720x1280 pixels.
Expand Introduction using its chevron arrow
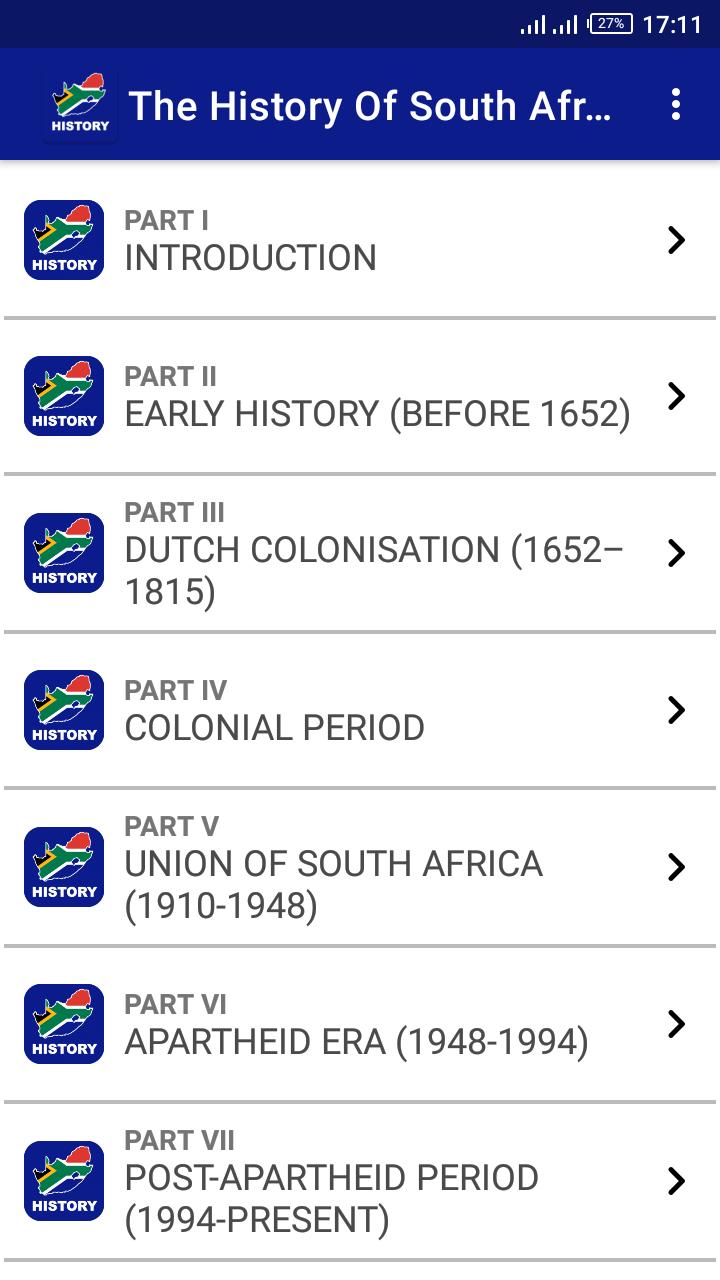(676, 240)
